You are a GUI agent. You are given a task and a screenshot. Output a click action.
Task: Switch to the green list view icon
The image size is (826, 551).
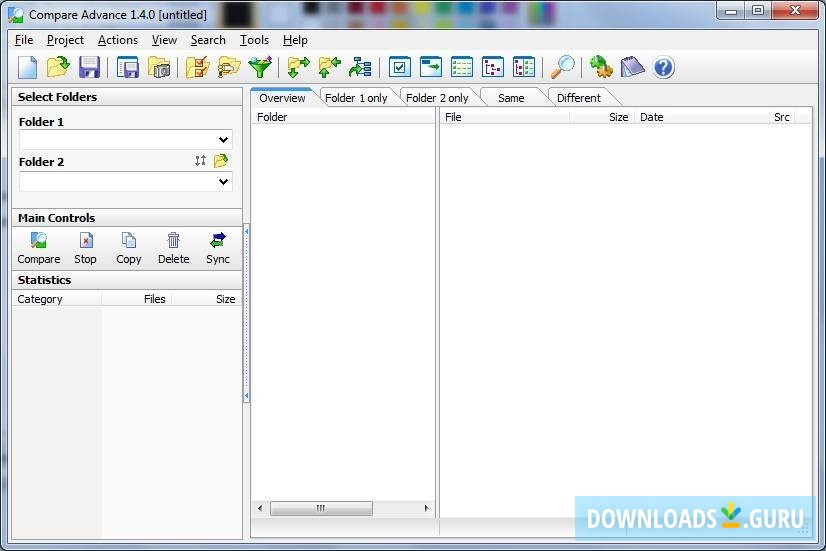[462, 67]
